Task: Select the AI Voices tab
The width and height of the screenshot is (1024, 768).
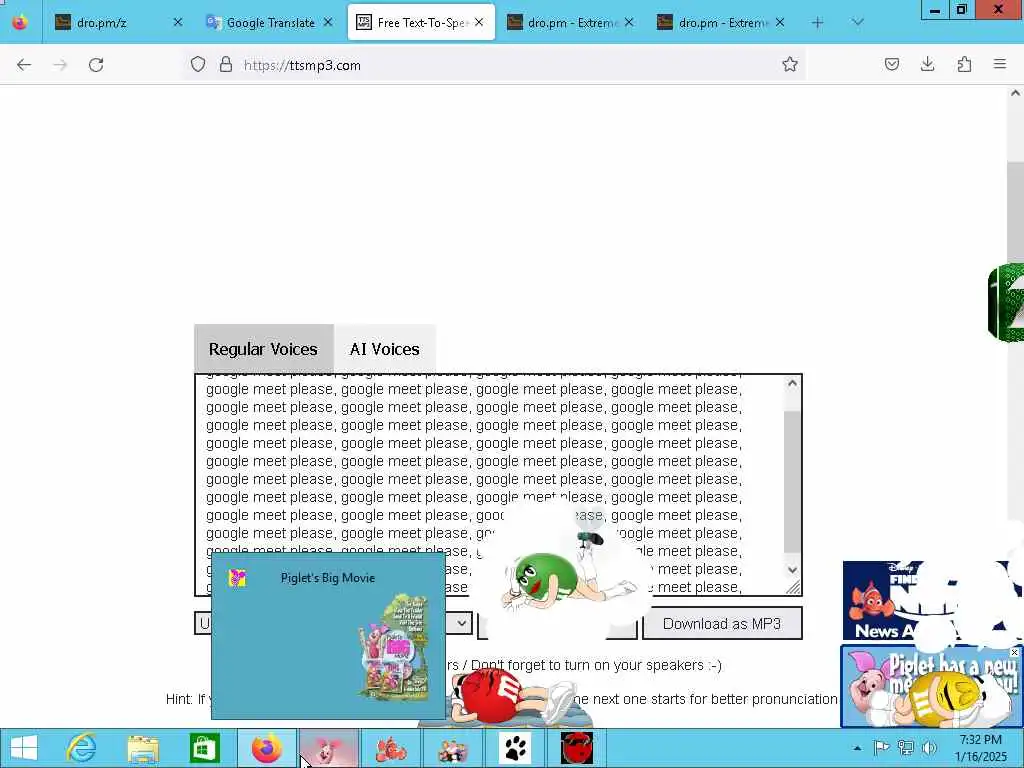Action: tap(385, 349)
